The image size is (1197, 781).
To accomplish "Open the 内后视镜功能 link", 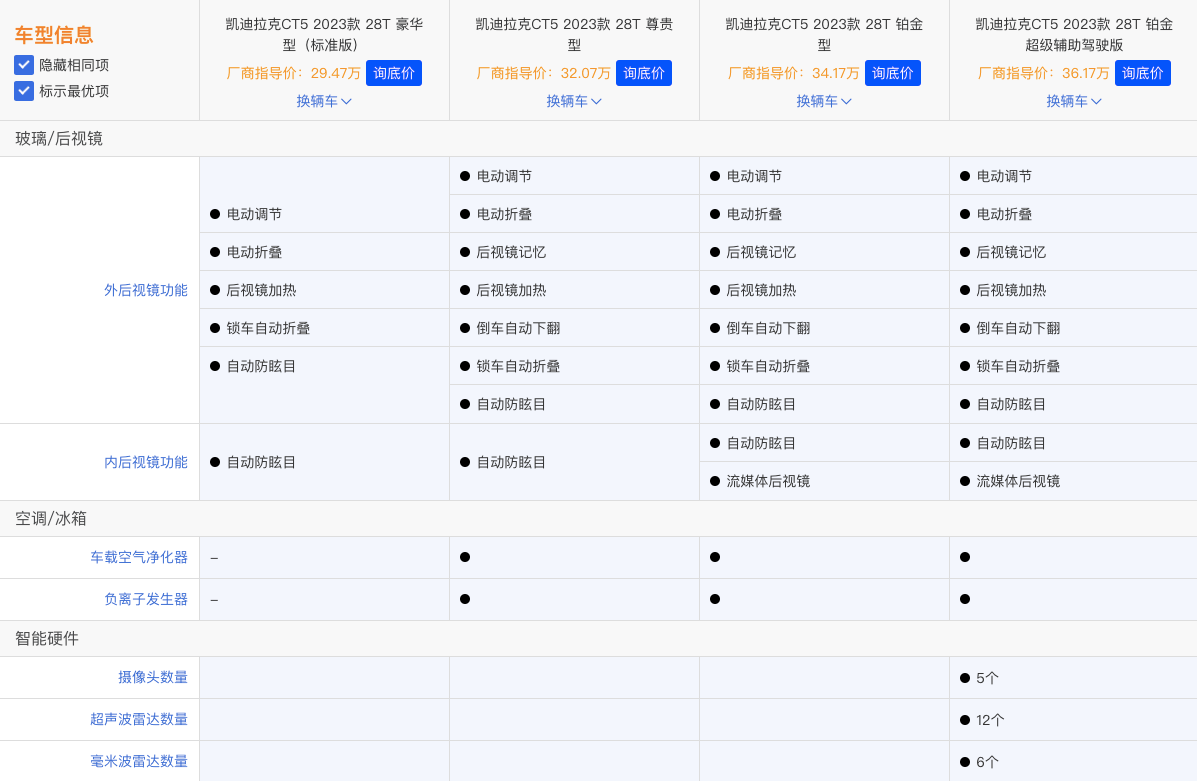I will pyautogui.click(x=146, y=462).
